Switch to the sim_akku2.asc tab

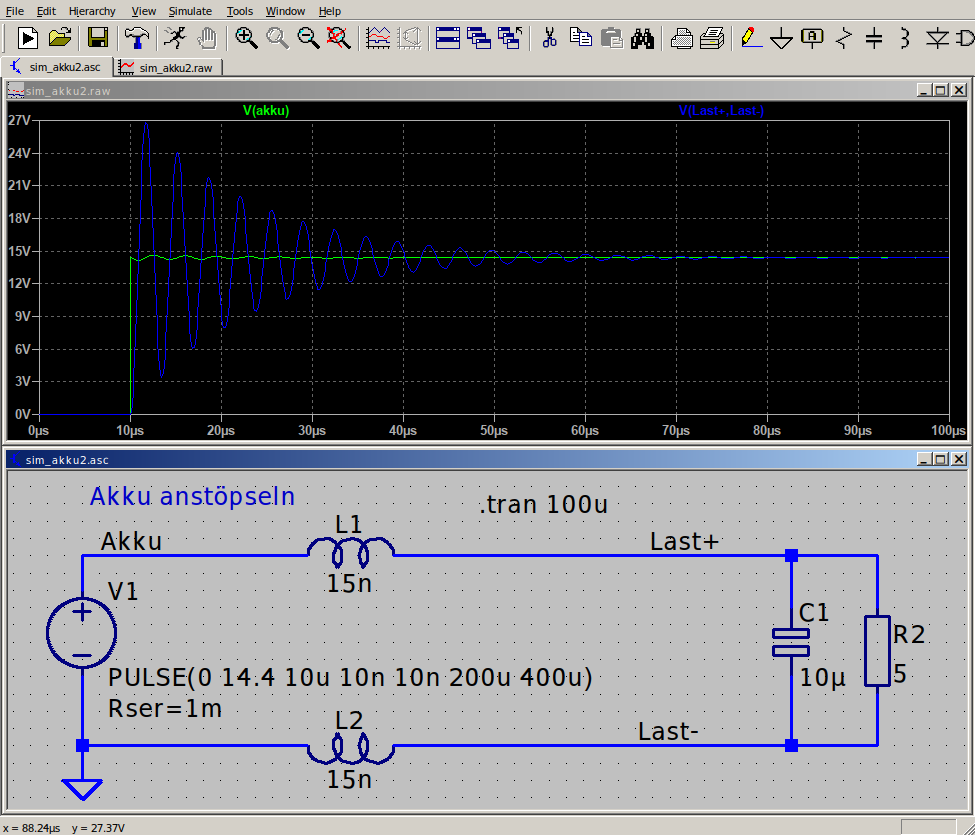pyautogui.click(x=57, y=67)
